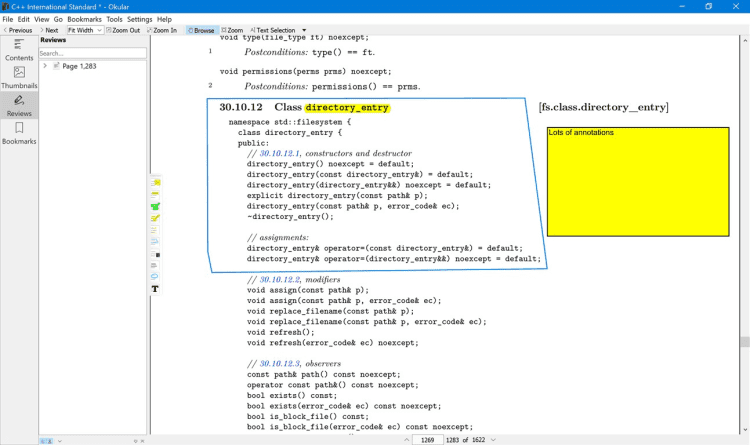
Task: Select the yellow squiggly underline annotation tool
Action: click(x=155, y=230)
